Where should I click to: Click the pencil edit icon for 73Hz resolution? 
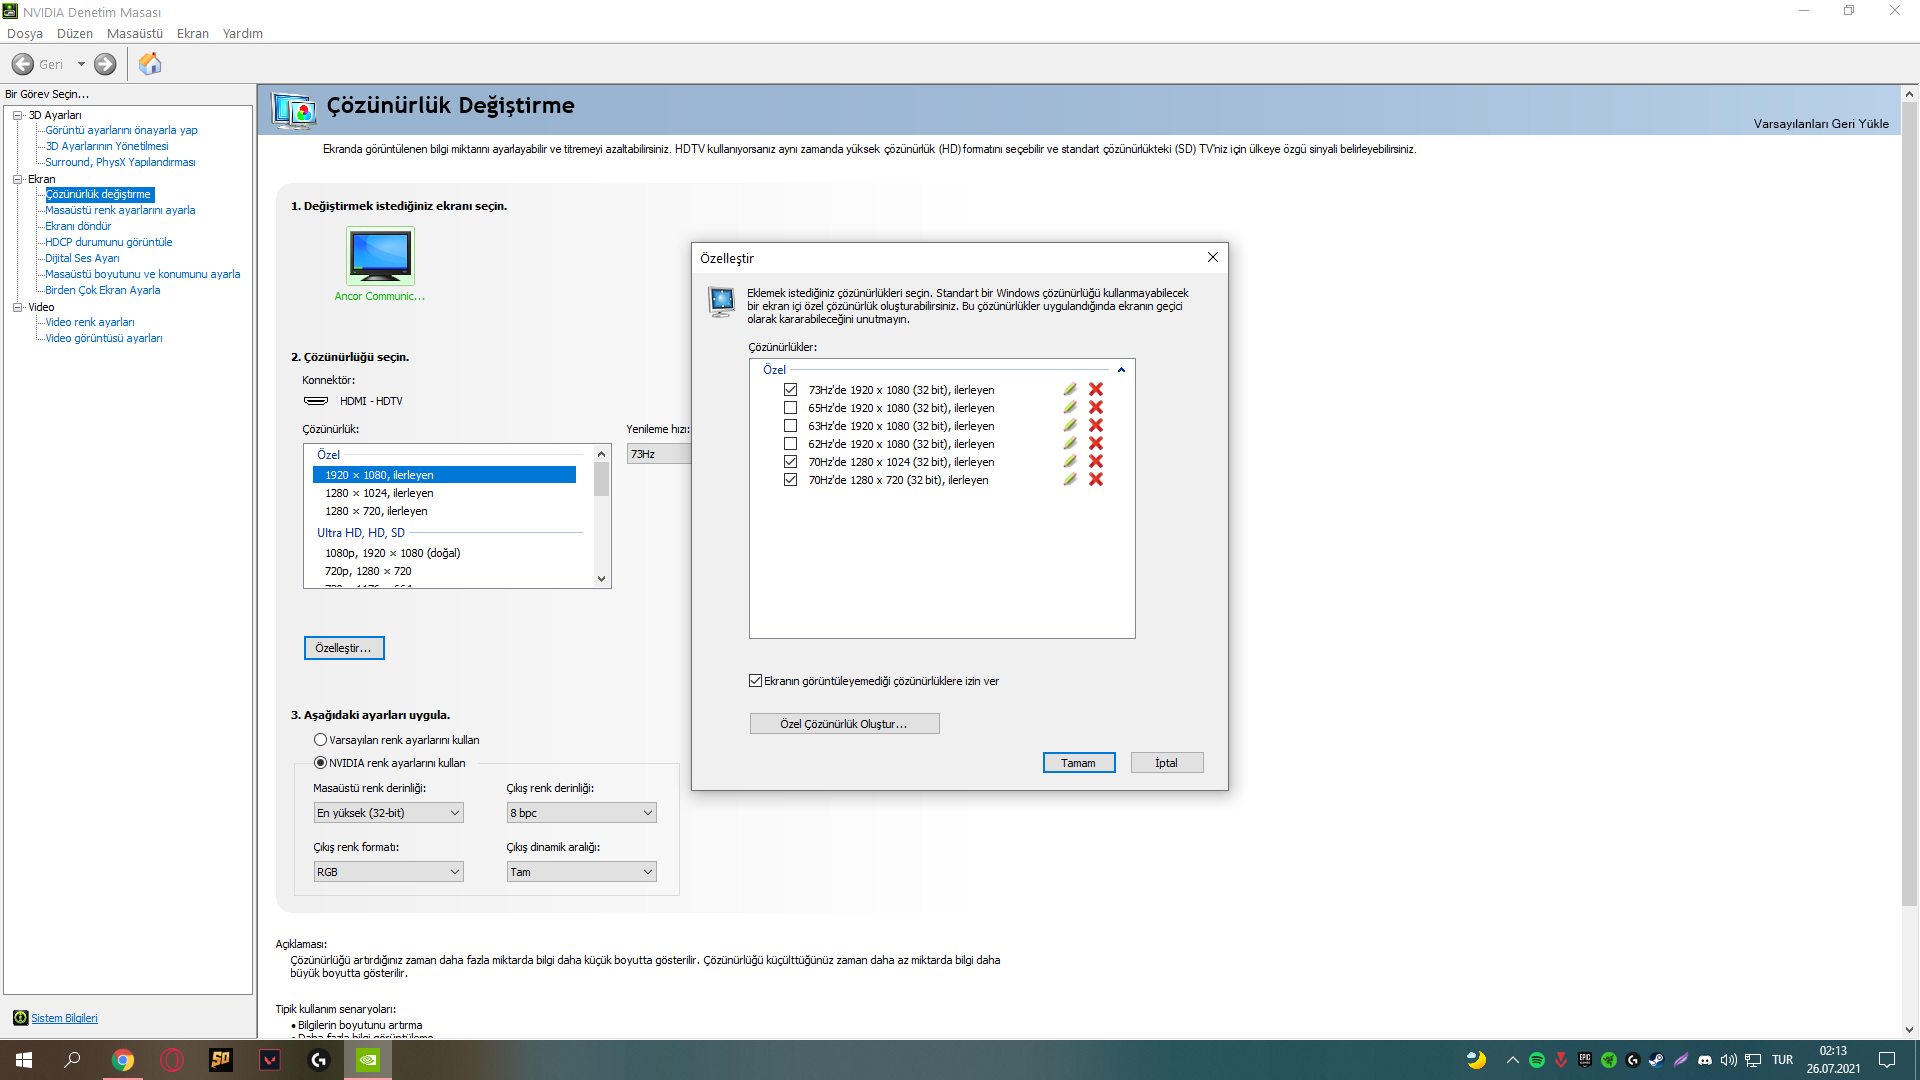tap(1070, 389)
